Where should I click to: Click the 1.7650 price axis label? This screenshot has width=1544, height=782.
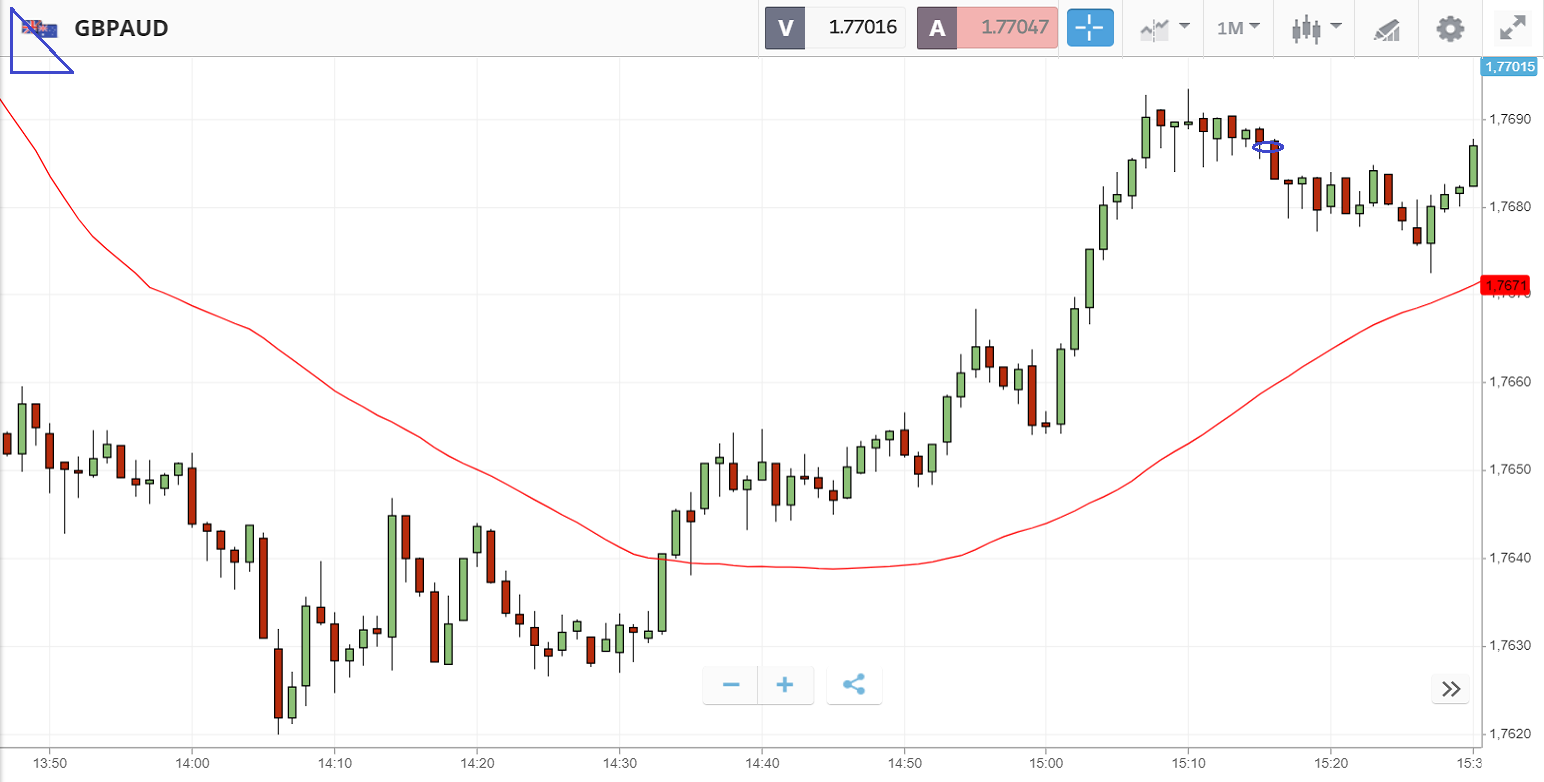[1508, 470]
